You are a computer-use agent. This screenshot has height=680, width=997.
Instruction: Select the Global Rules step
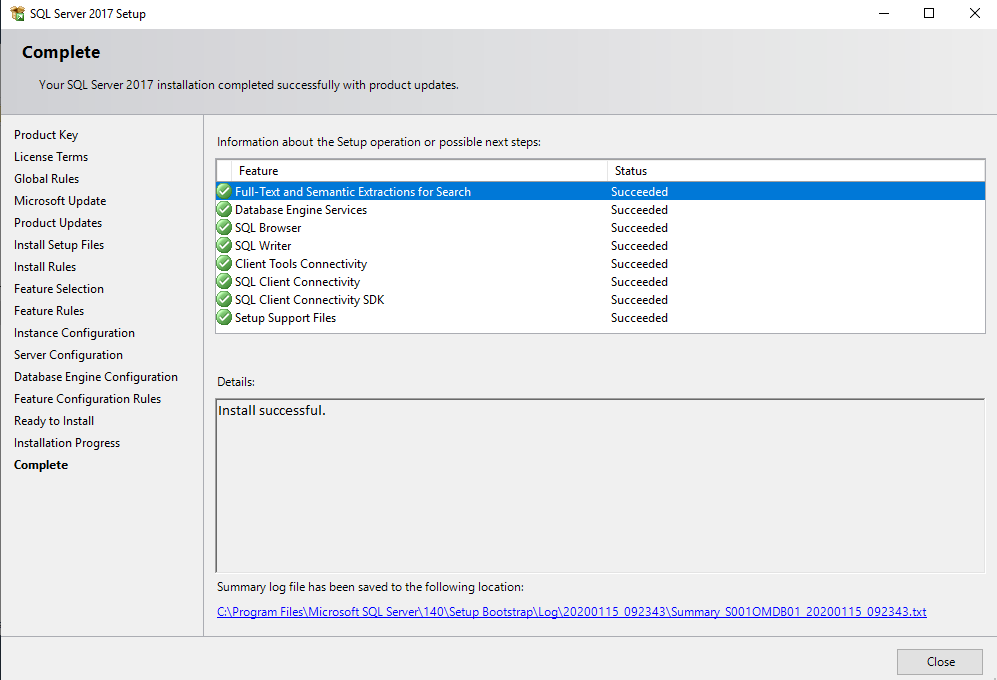pos(46,179)
